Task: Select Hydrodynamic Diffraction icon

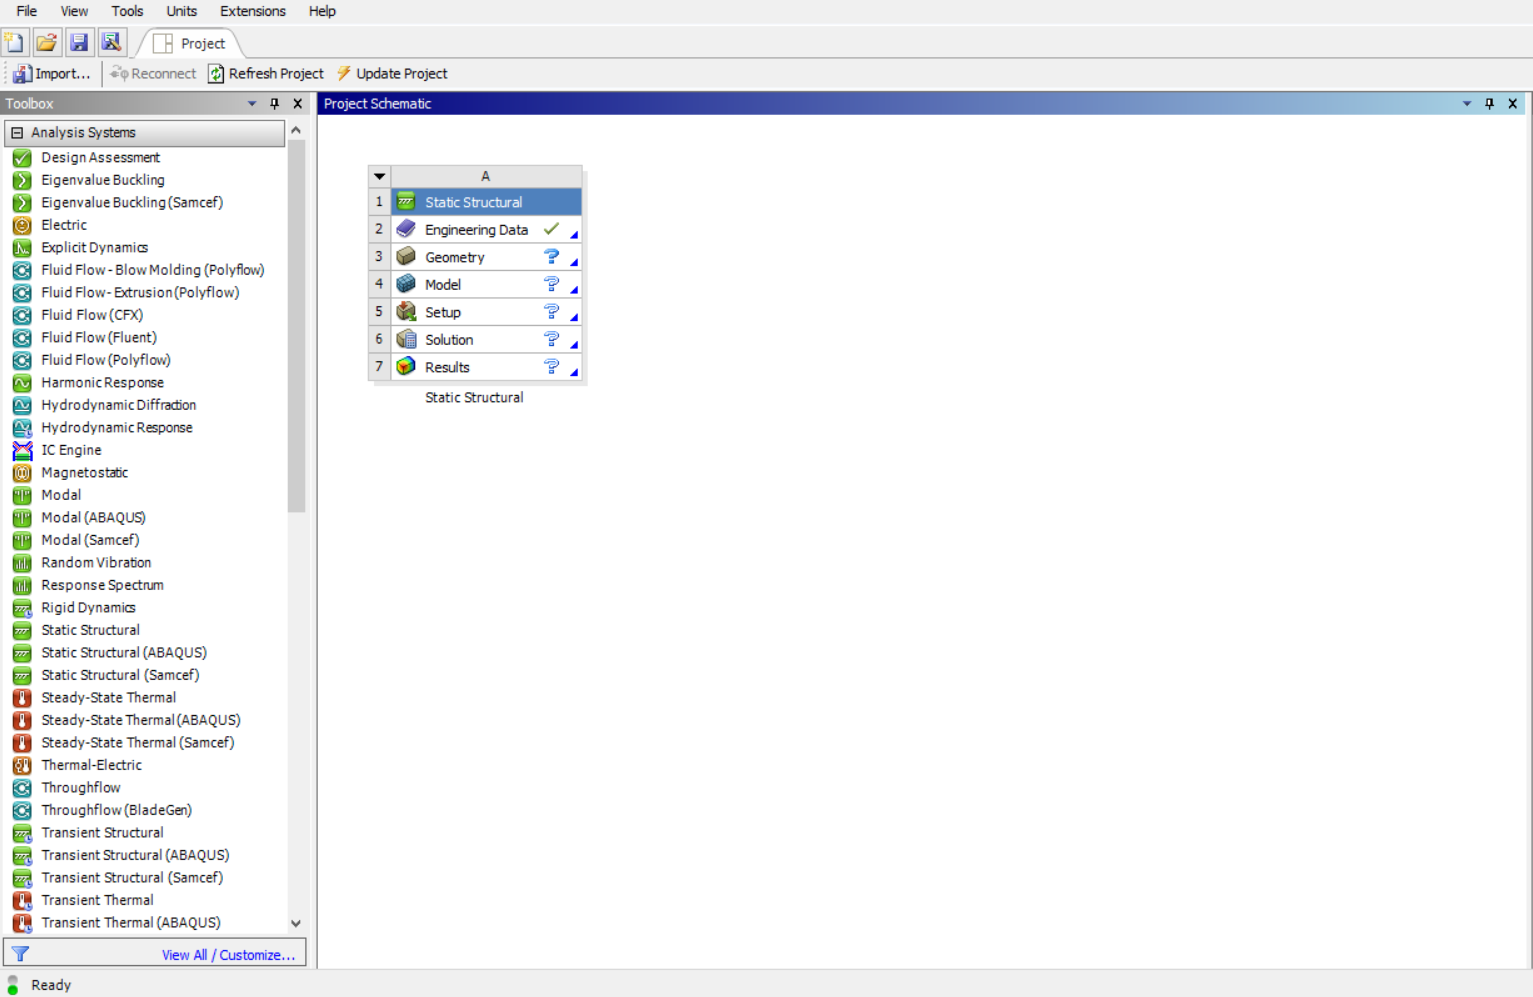Action: (22, 405)
